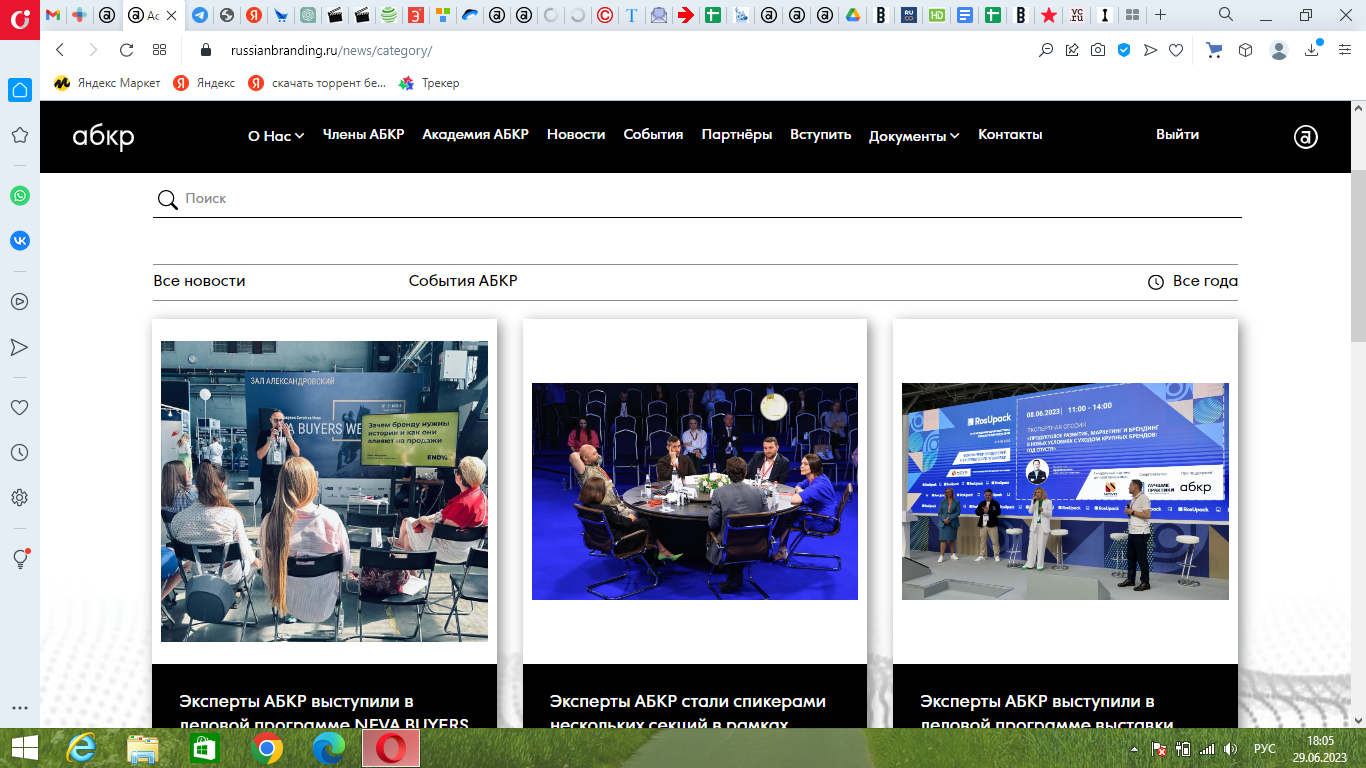The height and width of the screenshot is (768, 1366).
Task: Click the Opera menu logo button
Action: 19,19
